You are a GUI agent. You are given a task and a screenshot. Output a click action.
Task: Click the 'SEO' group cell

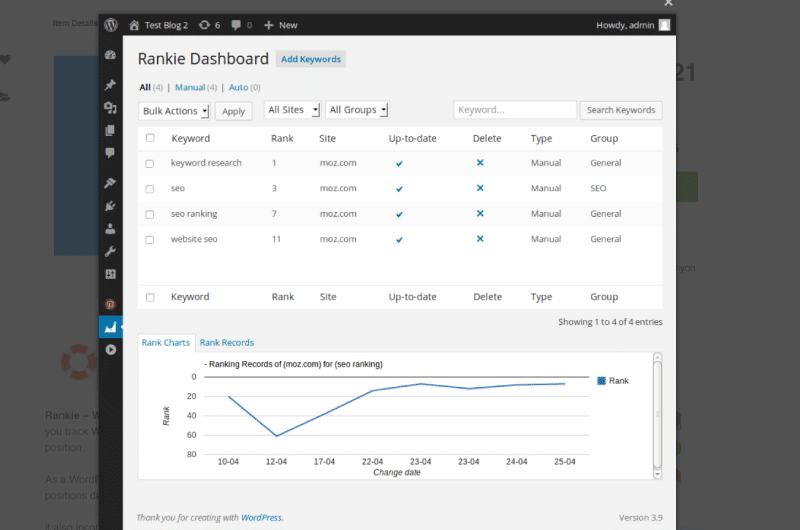point(598,188)
